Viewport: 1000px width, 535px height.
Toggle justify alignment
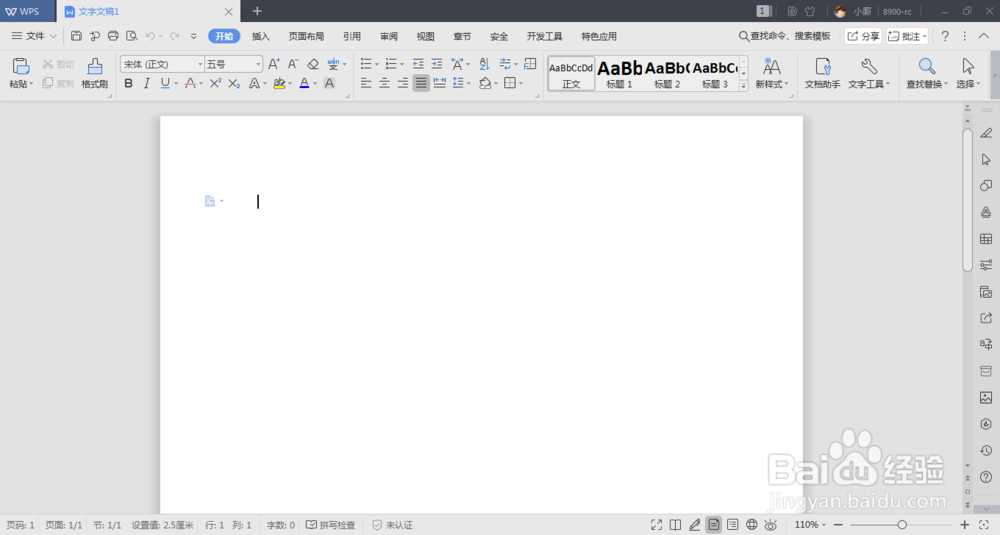point(421,84)
